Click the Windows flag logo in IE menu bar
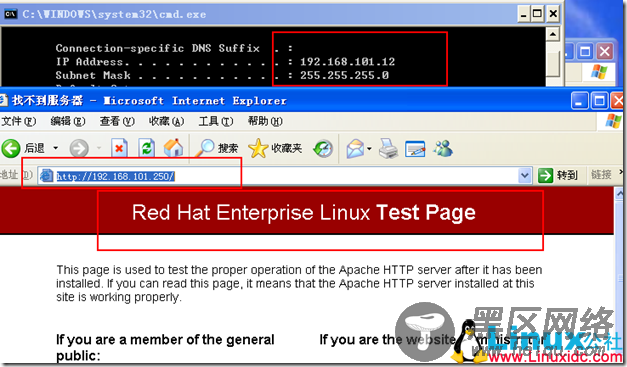The width and height of the screenshot is (627, 367). [613, 121]
